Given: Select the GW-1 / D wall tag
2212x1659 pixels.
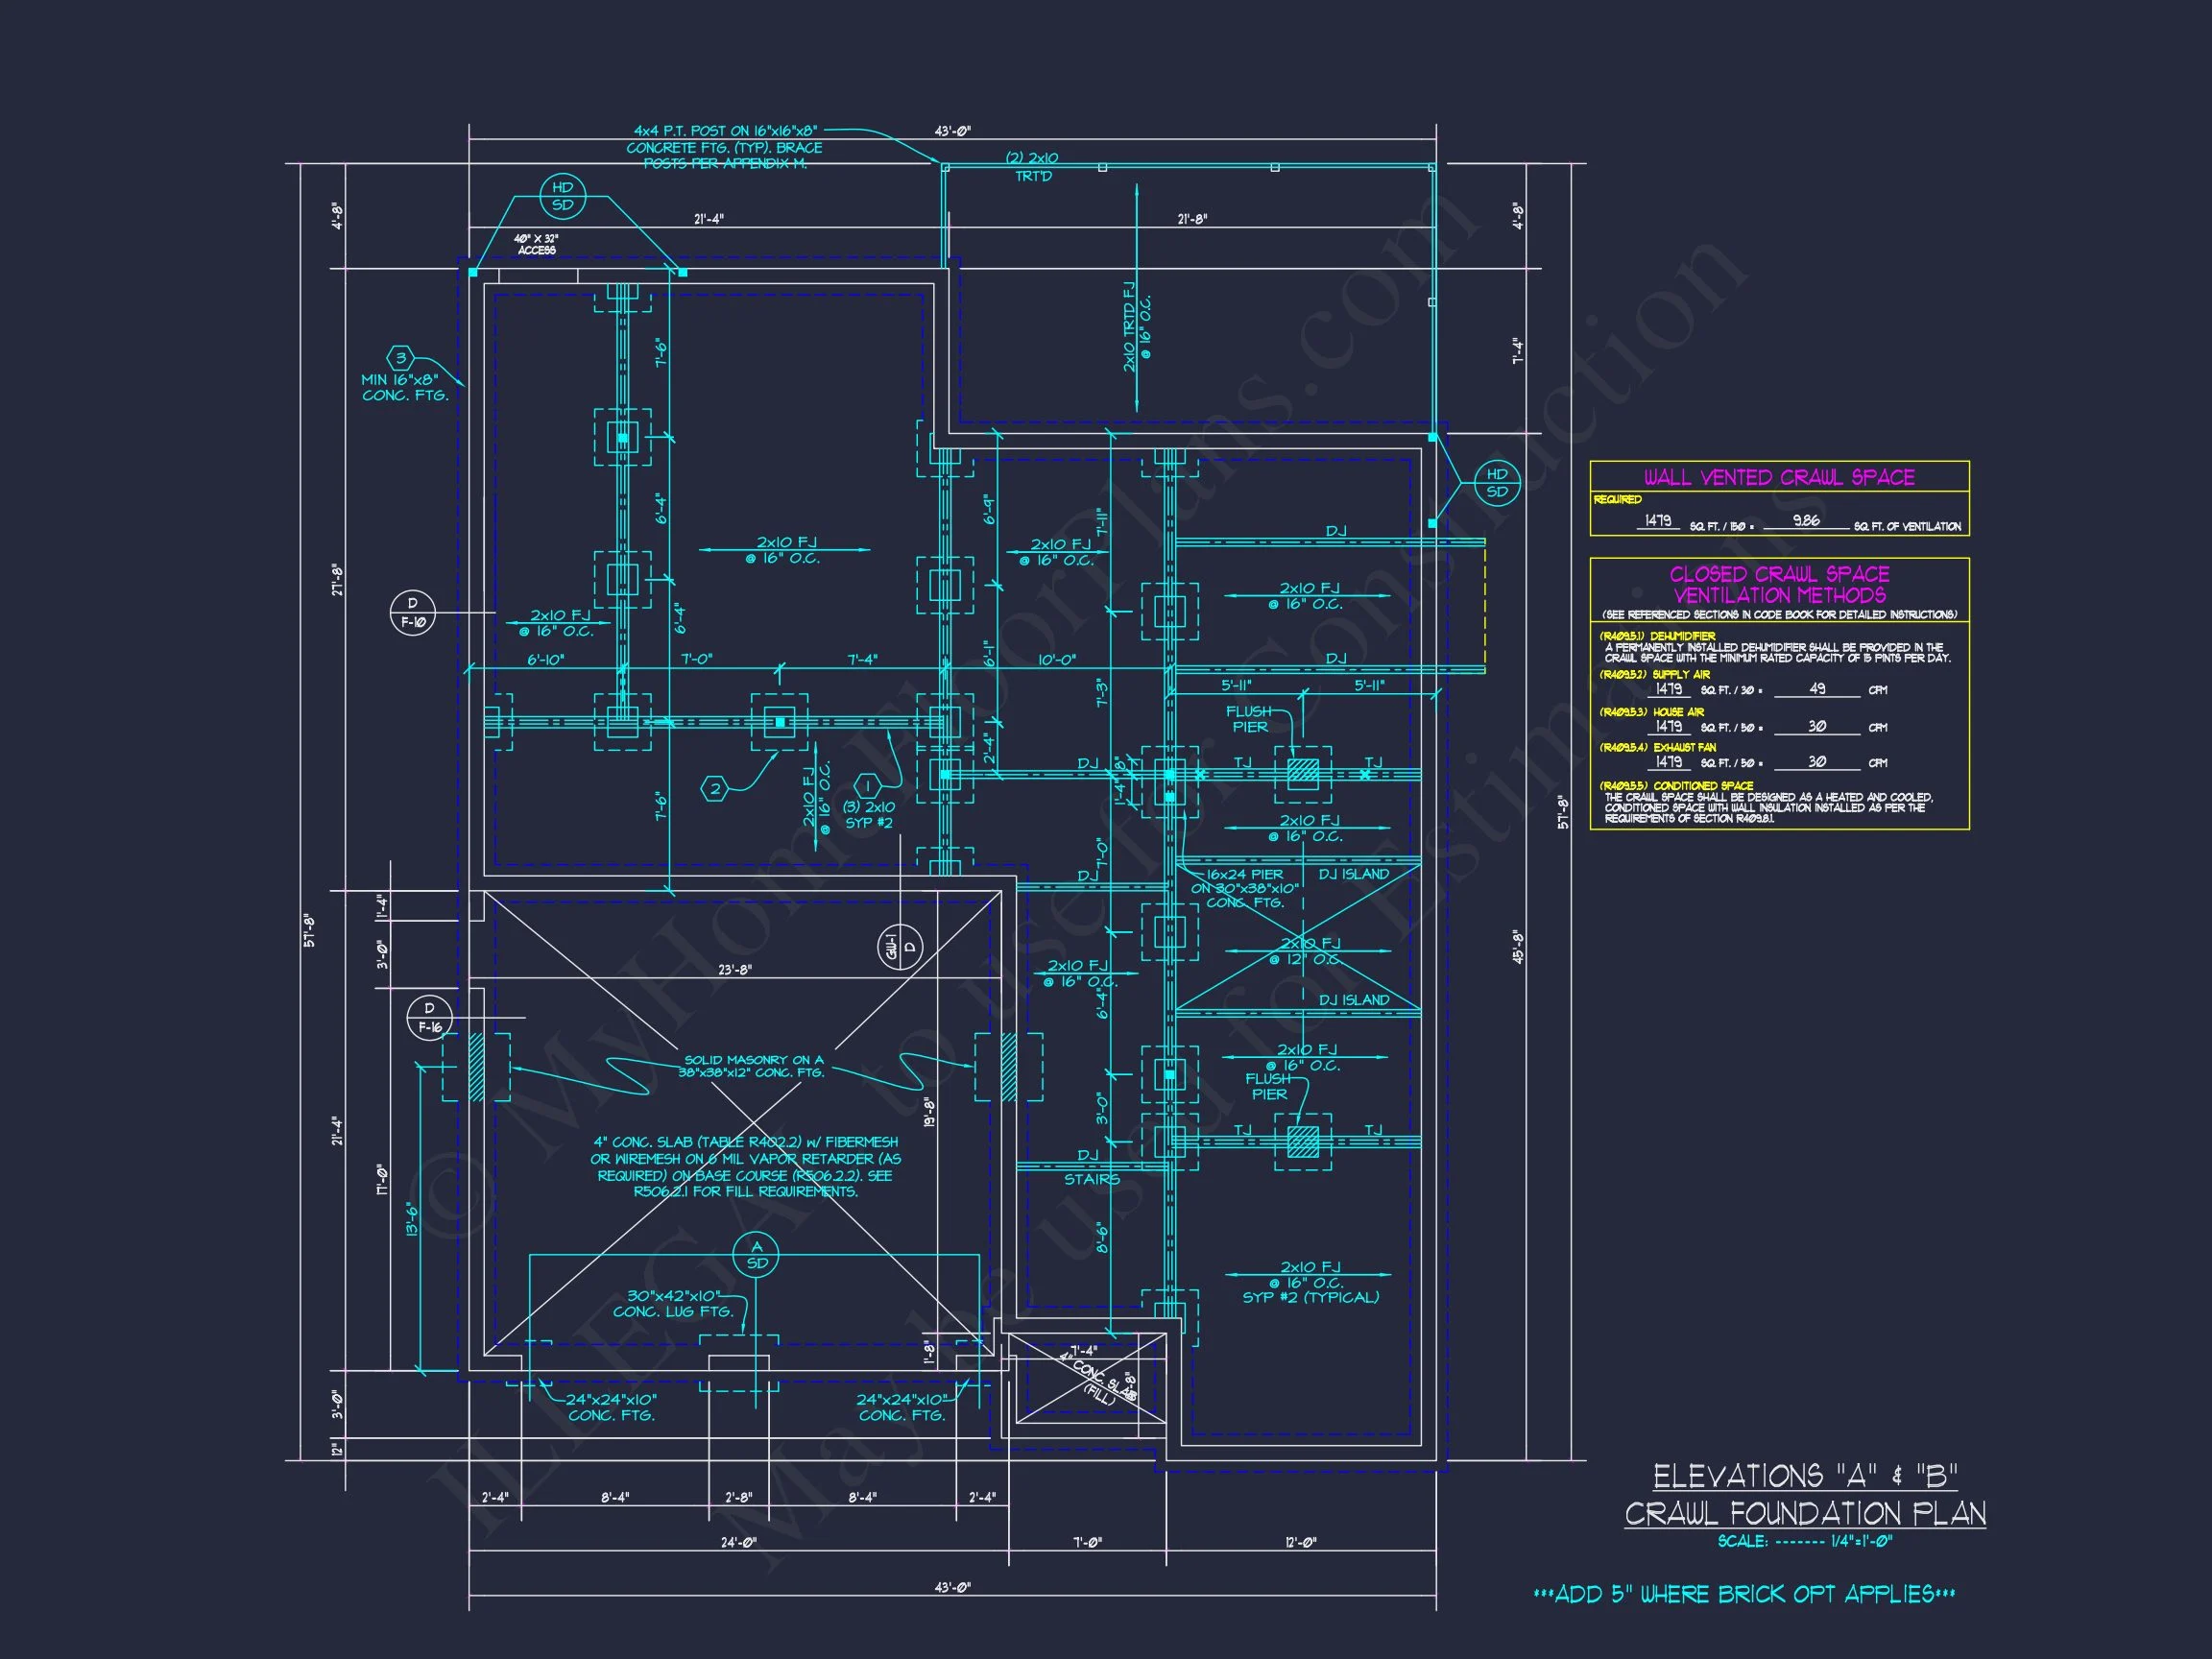Looking at the screenshot, I should point(900,946).
